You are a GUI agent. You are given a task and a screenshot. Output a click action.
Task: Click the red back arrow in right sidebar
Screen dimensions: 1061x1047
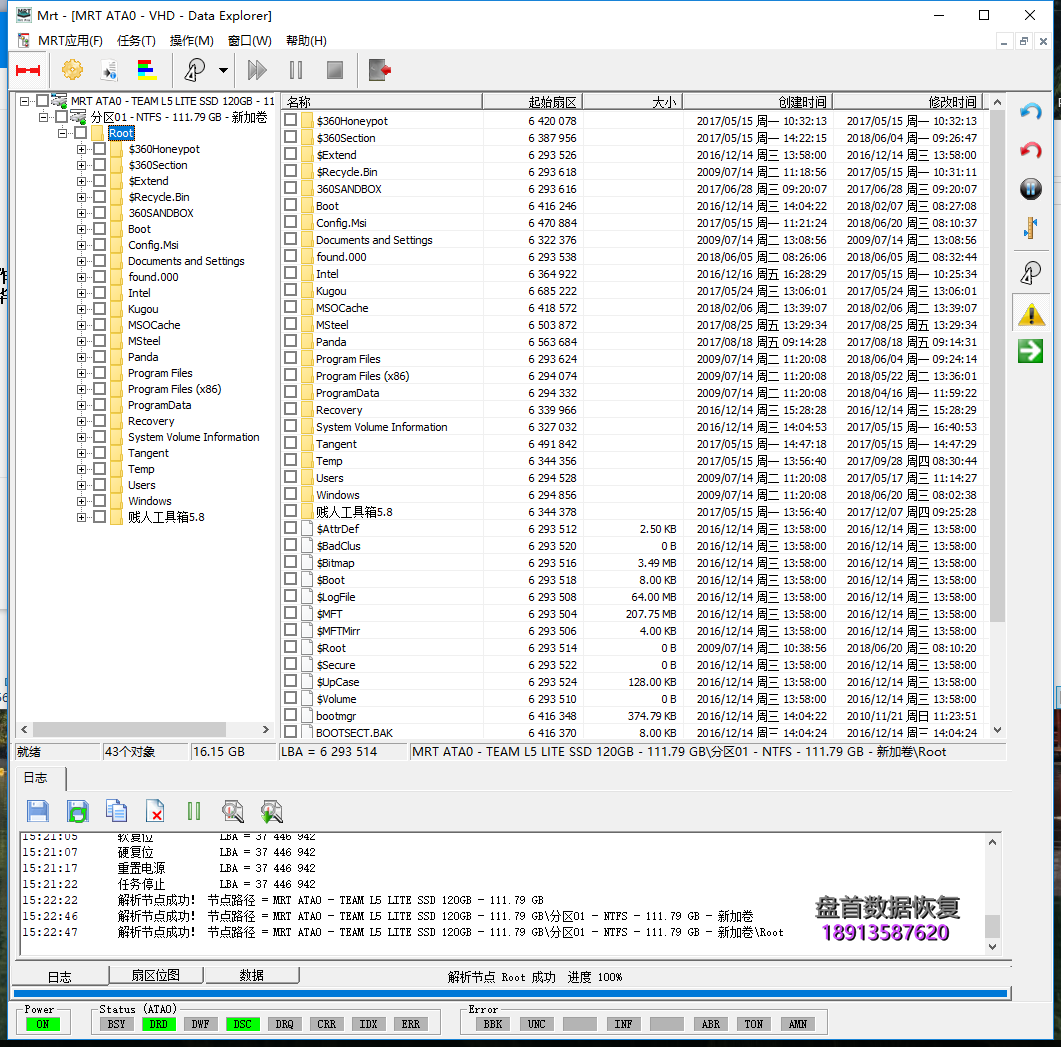pyautogui.click(x=1030, y=150)
